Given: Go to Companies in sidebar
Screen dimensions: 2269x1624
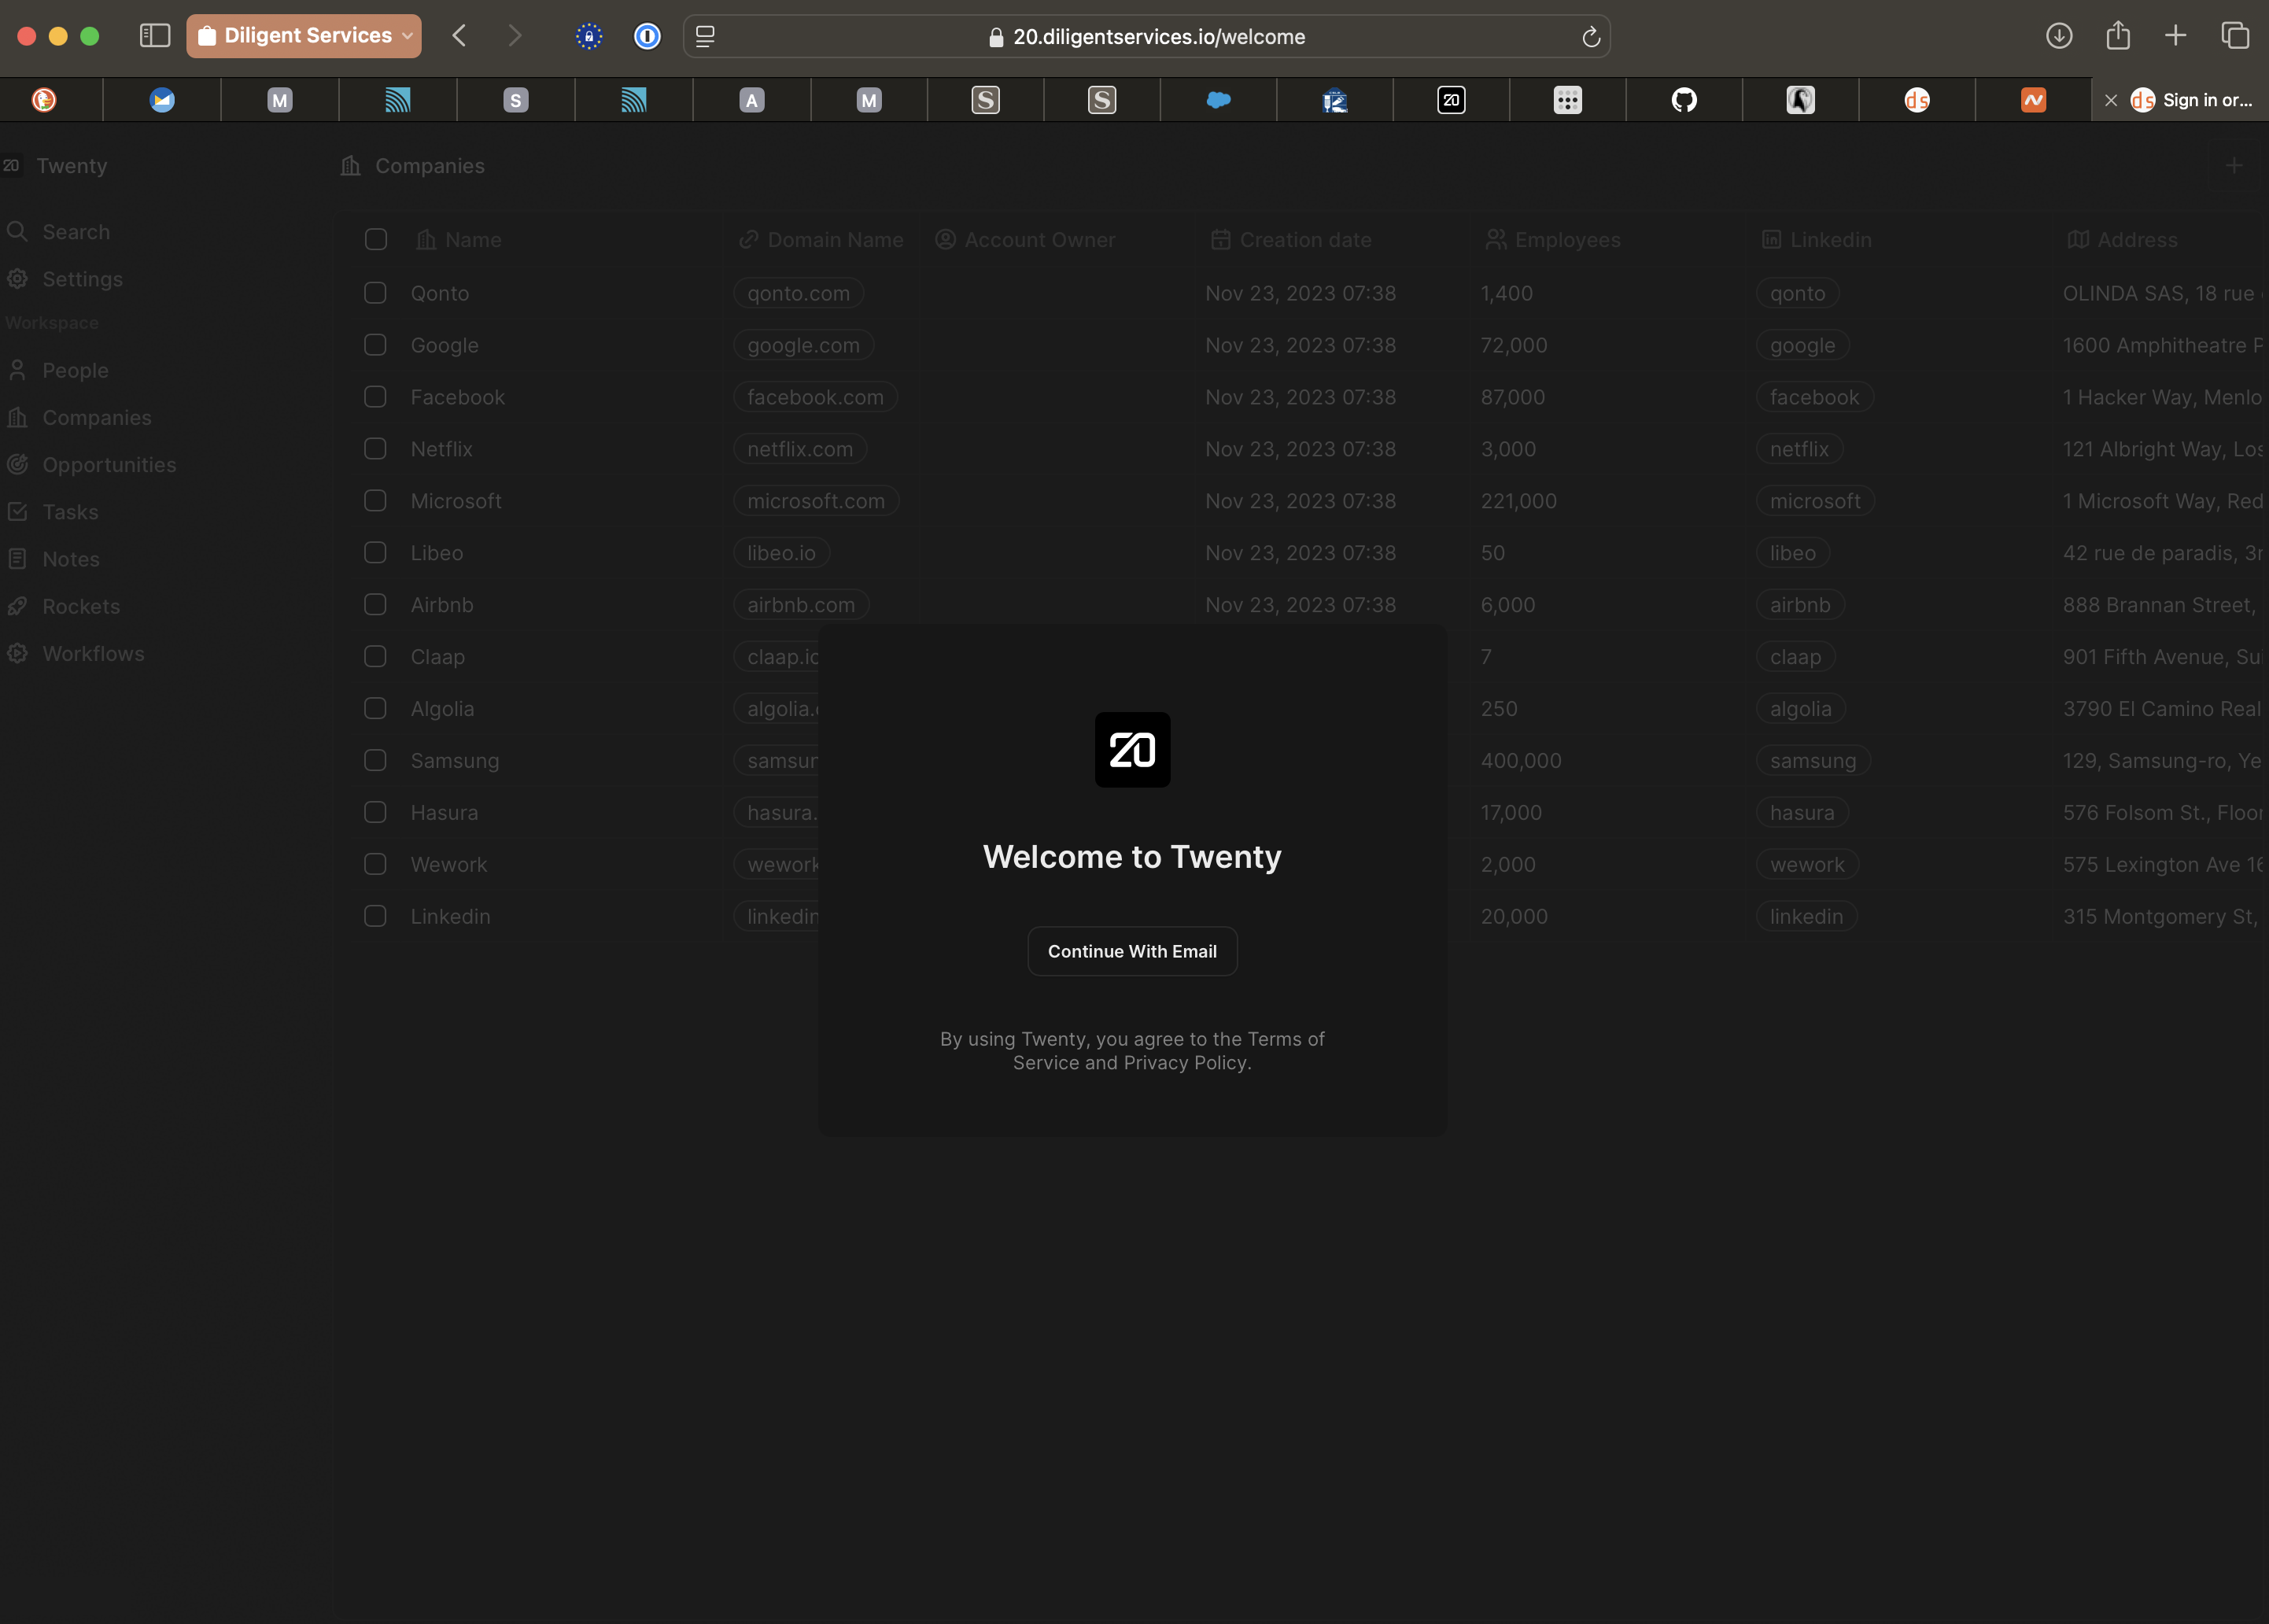Looking at the screenshot, I should [x=97, y=417].
